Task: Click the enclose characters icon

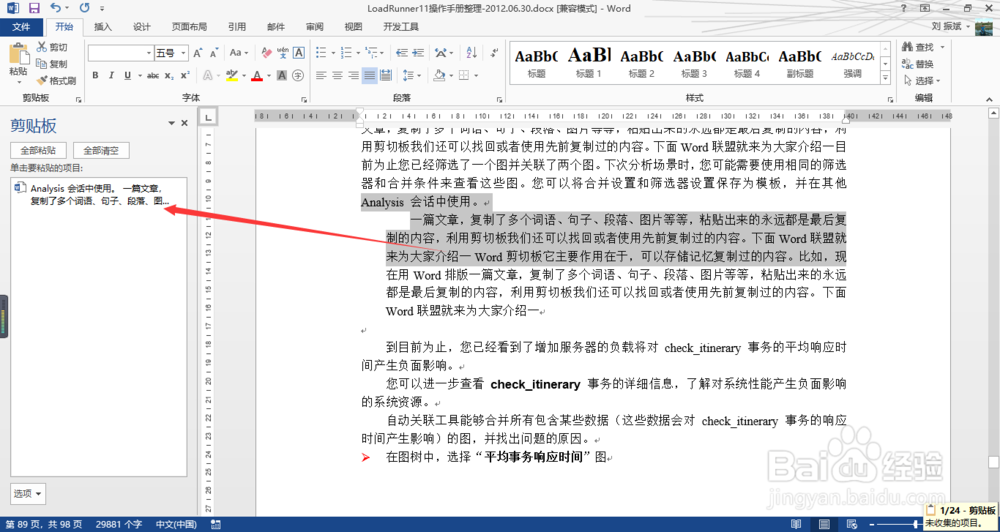Action: tap(298, 75)
